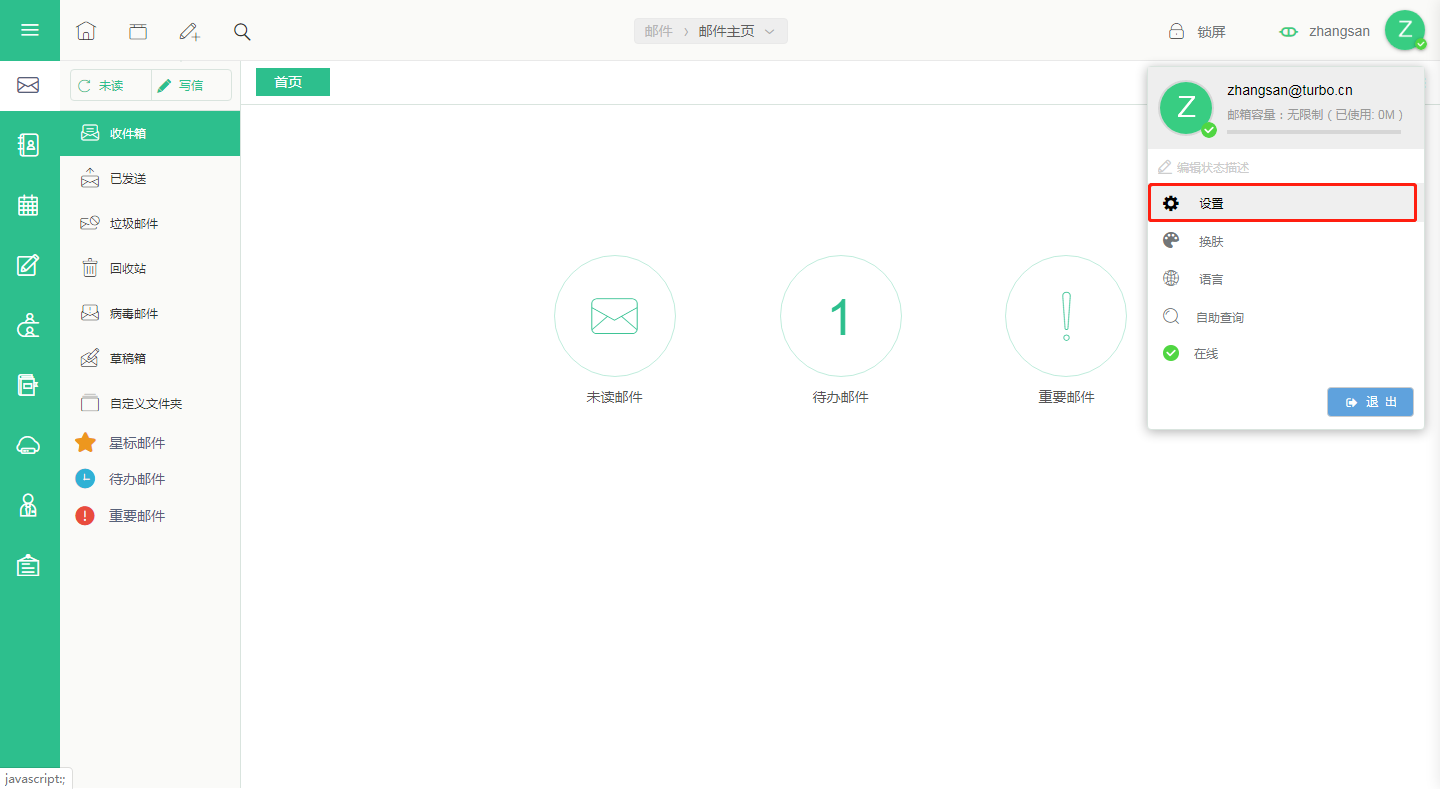This screenshot has height=789, width=1440.
Task: Open the calendar sidebar icon
Action: 29,205
